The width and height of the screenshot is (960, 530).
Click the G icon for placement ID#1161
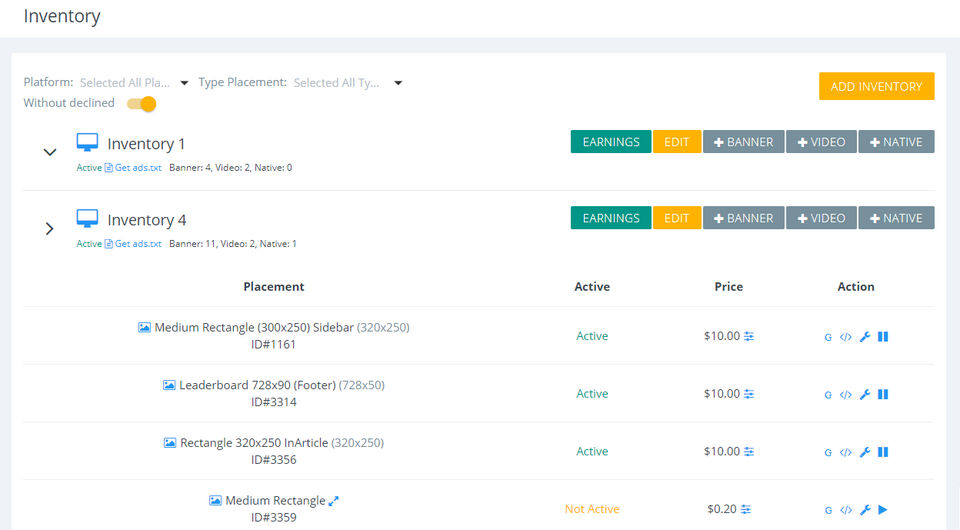[828, 337]
